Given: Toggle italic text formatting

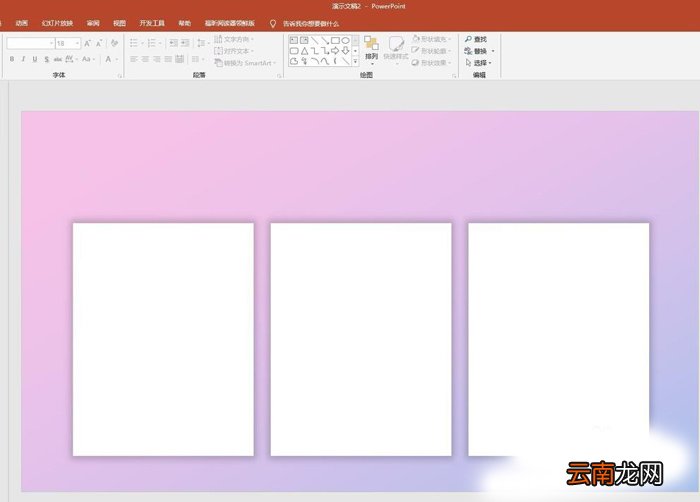Looking at the screenshot, I should [x=23, y=59].
